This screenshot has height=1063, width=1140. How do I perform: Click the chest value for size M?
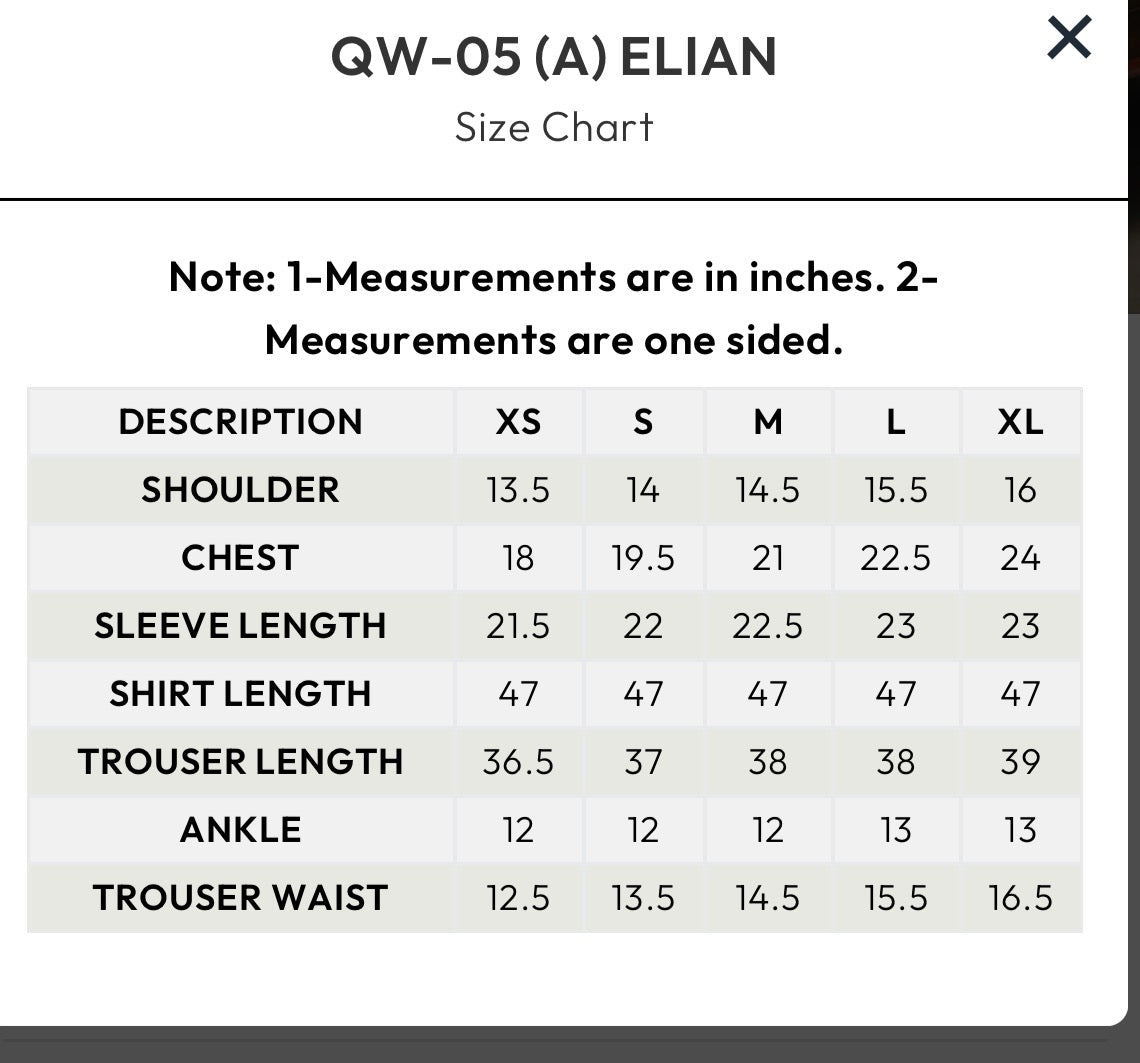767,558
